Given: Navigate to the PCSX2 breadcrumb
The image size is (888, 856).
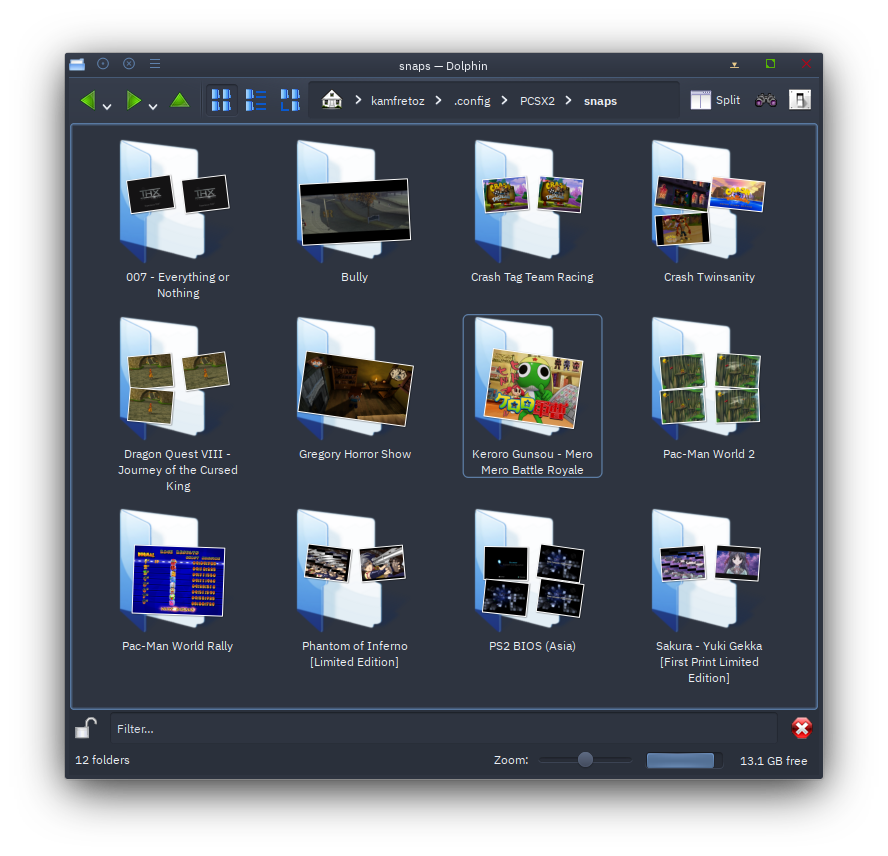Looking at the screenshot, I should 537,101.
